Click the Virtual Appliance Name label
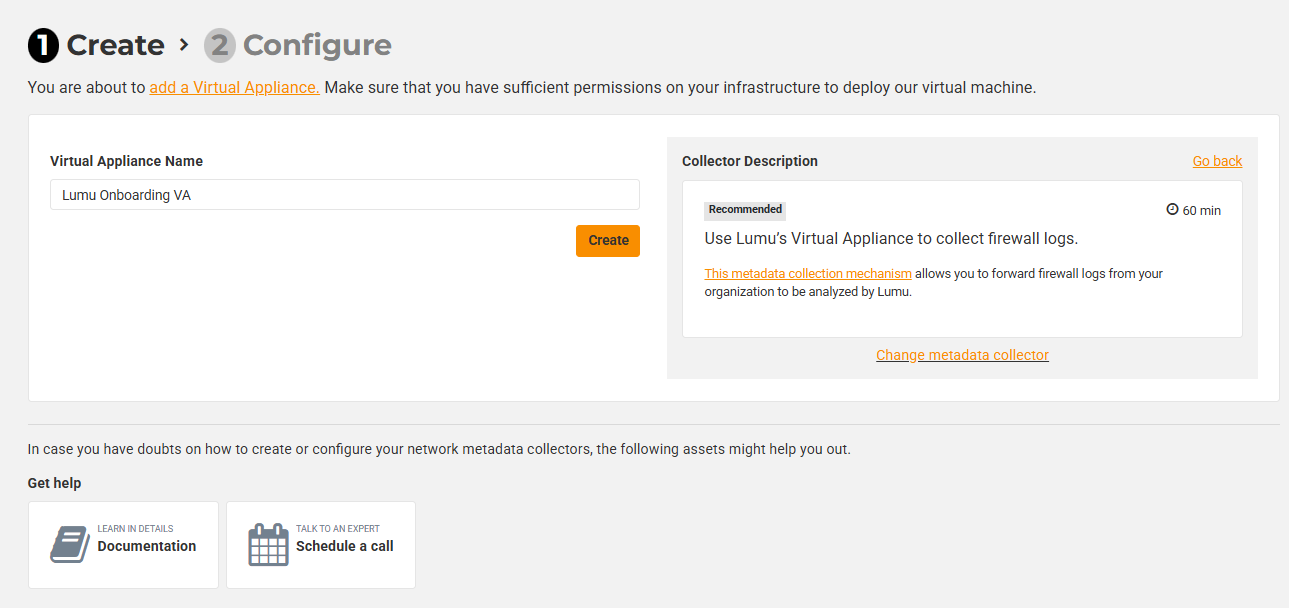 (126, 161)
